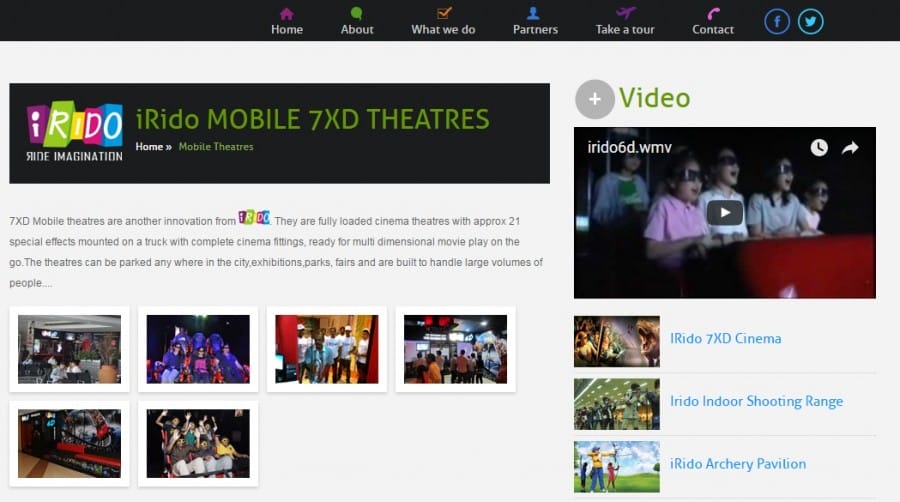Click the video share arrow icon
900x502 pixels.
(x=850, y=148)
